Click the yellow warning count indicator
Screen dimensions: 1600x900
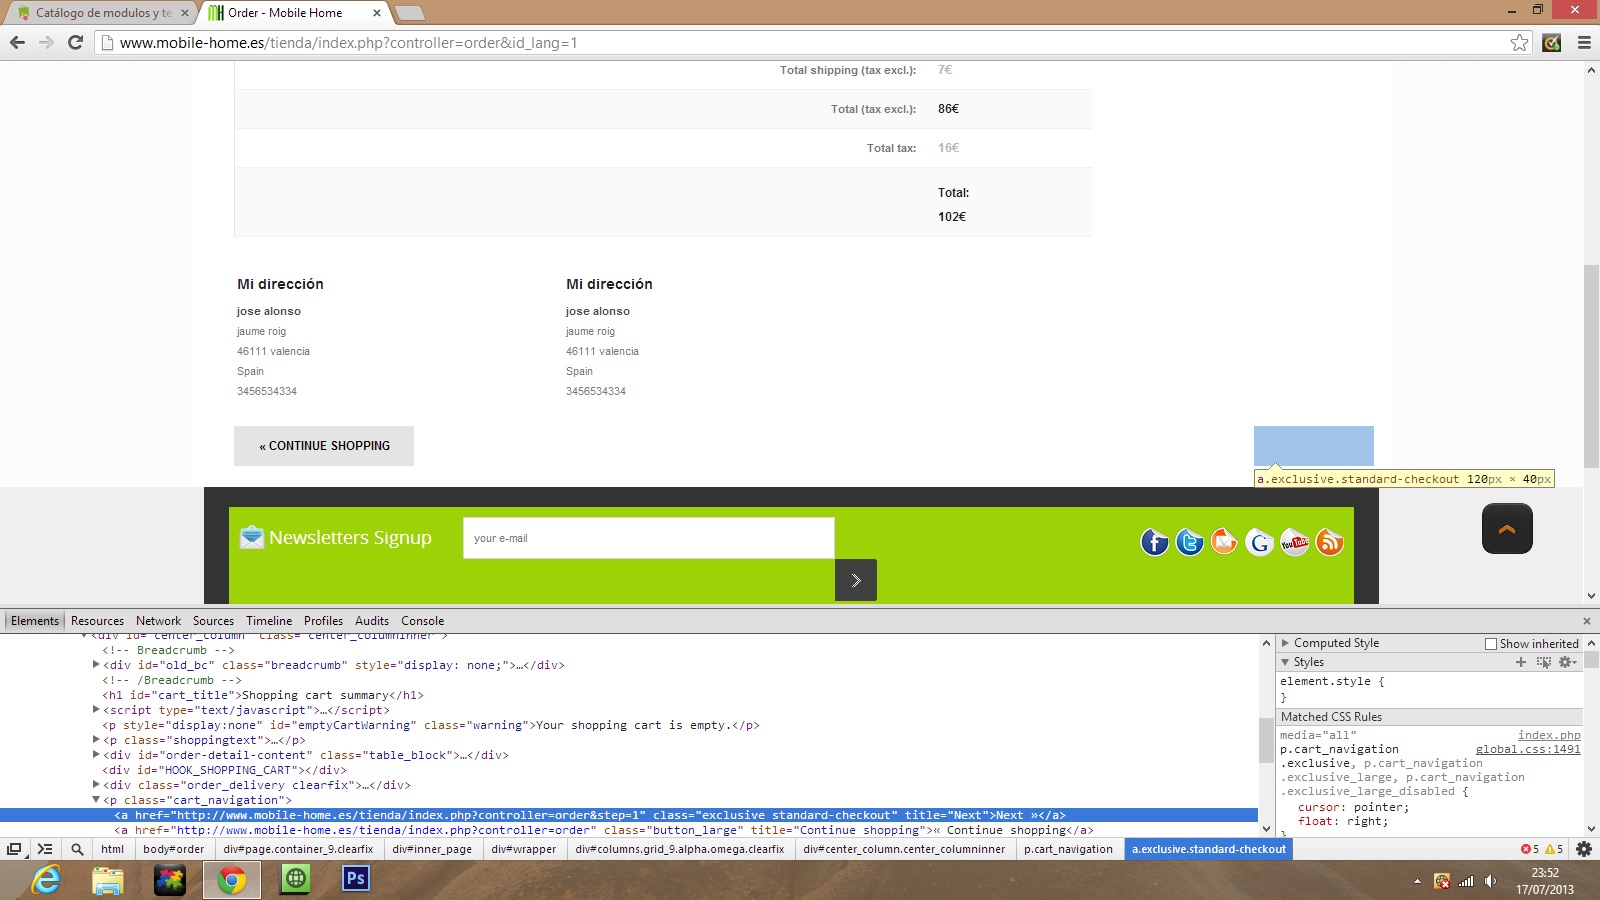1554,849
